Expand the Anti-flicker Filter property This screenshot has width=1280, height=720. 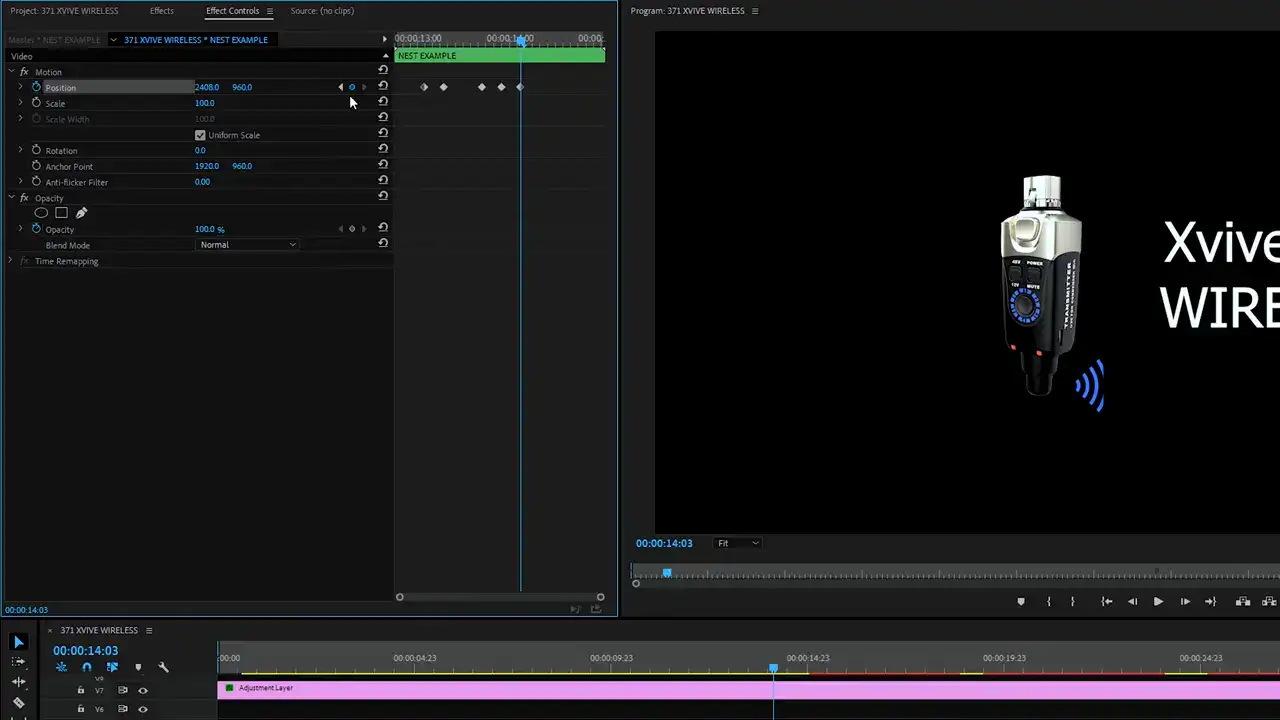coord(20,182)
